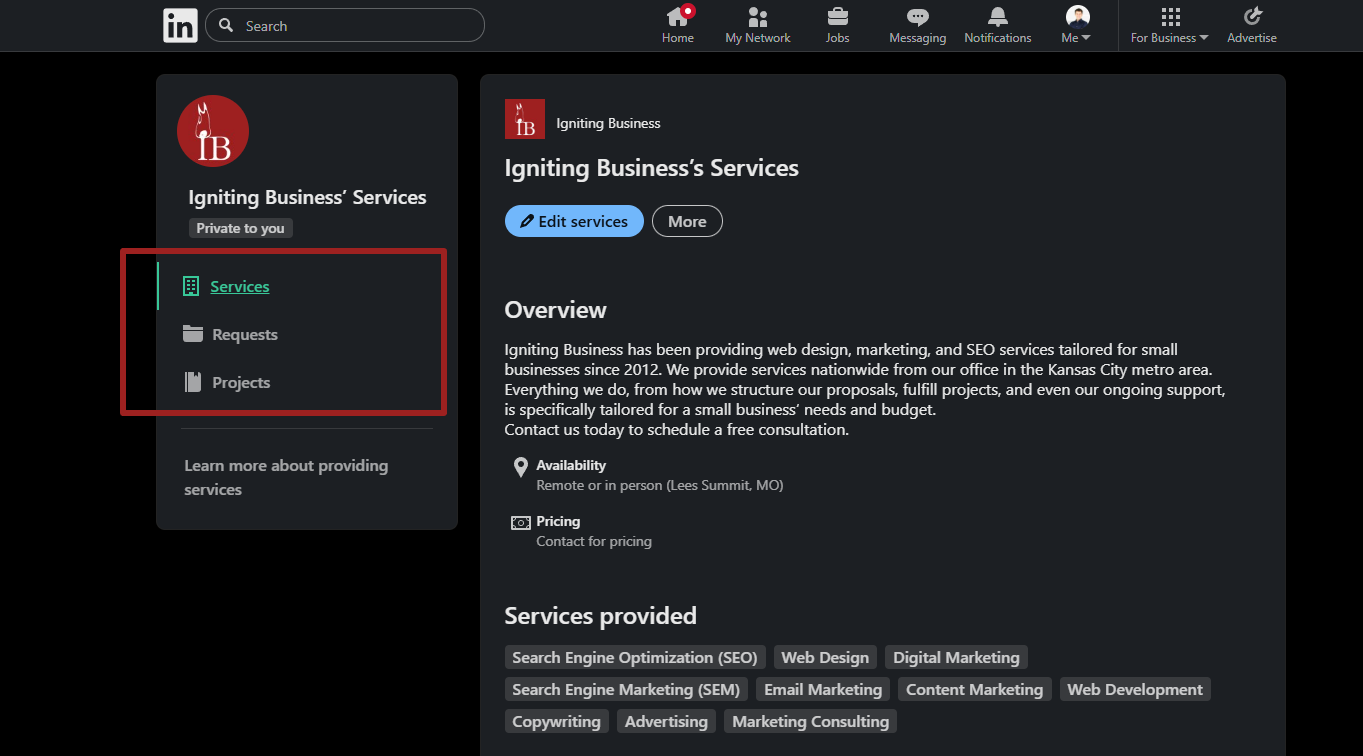Click the More button
Viewport: 1363px width, 756px height.
point(687,221)
